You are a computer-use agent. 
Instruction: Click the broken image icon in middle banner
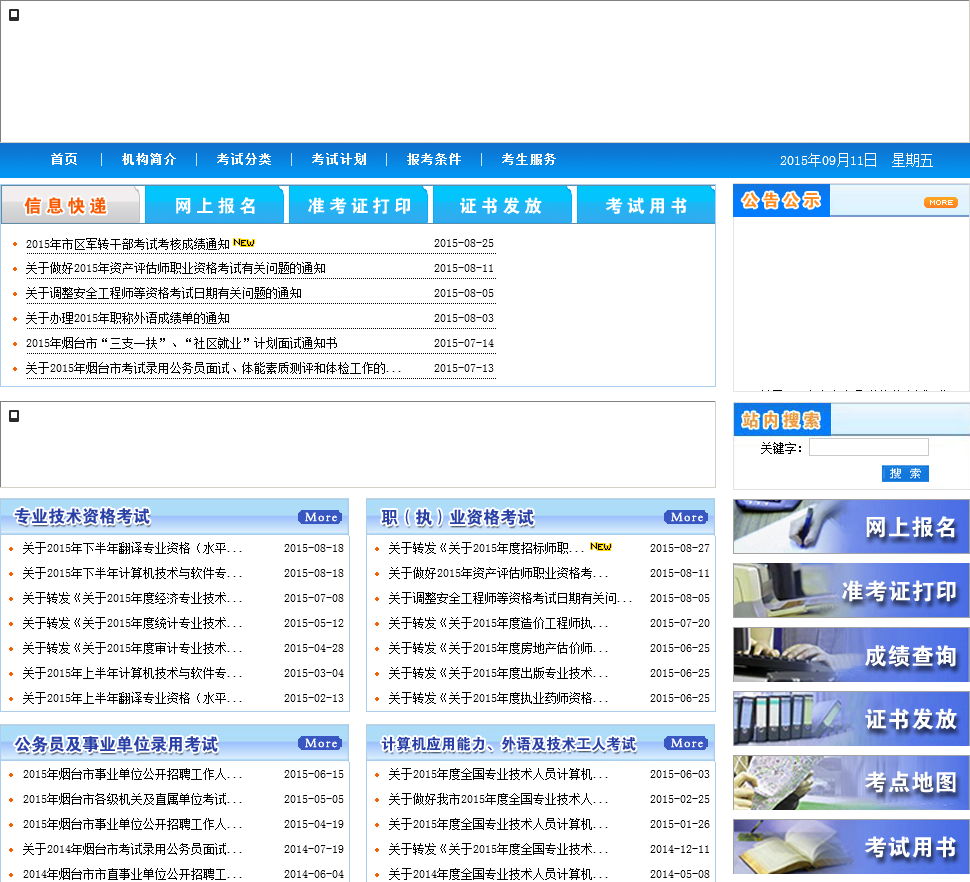coord(14,416)
